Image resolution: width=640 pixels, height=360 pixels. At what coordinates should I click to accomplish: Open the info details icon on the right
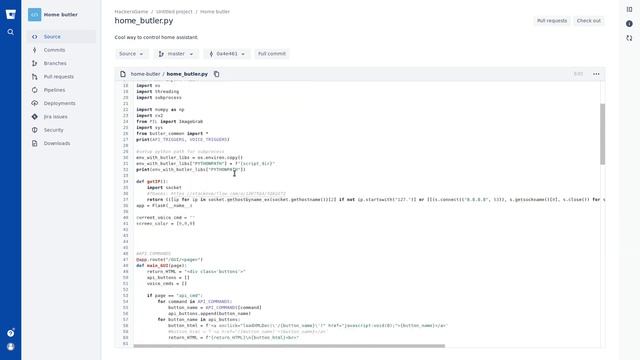tap(629, 24)
